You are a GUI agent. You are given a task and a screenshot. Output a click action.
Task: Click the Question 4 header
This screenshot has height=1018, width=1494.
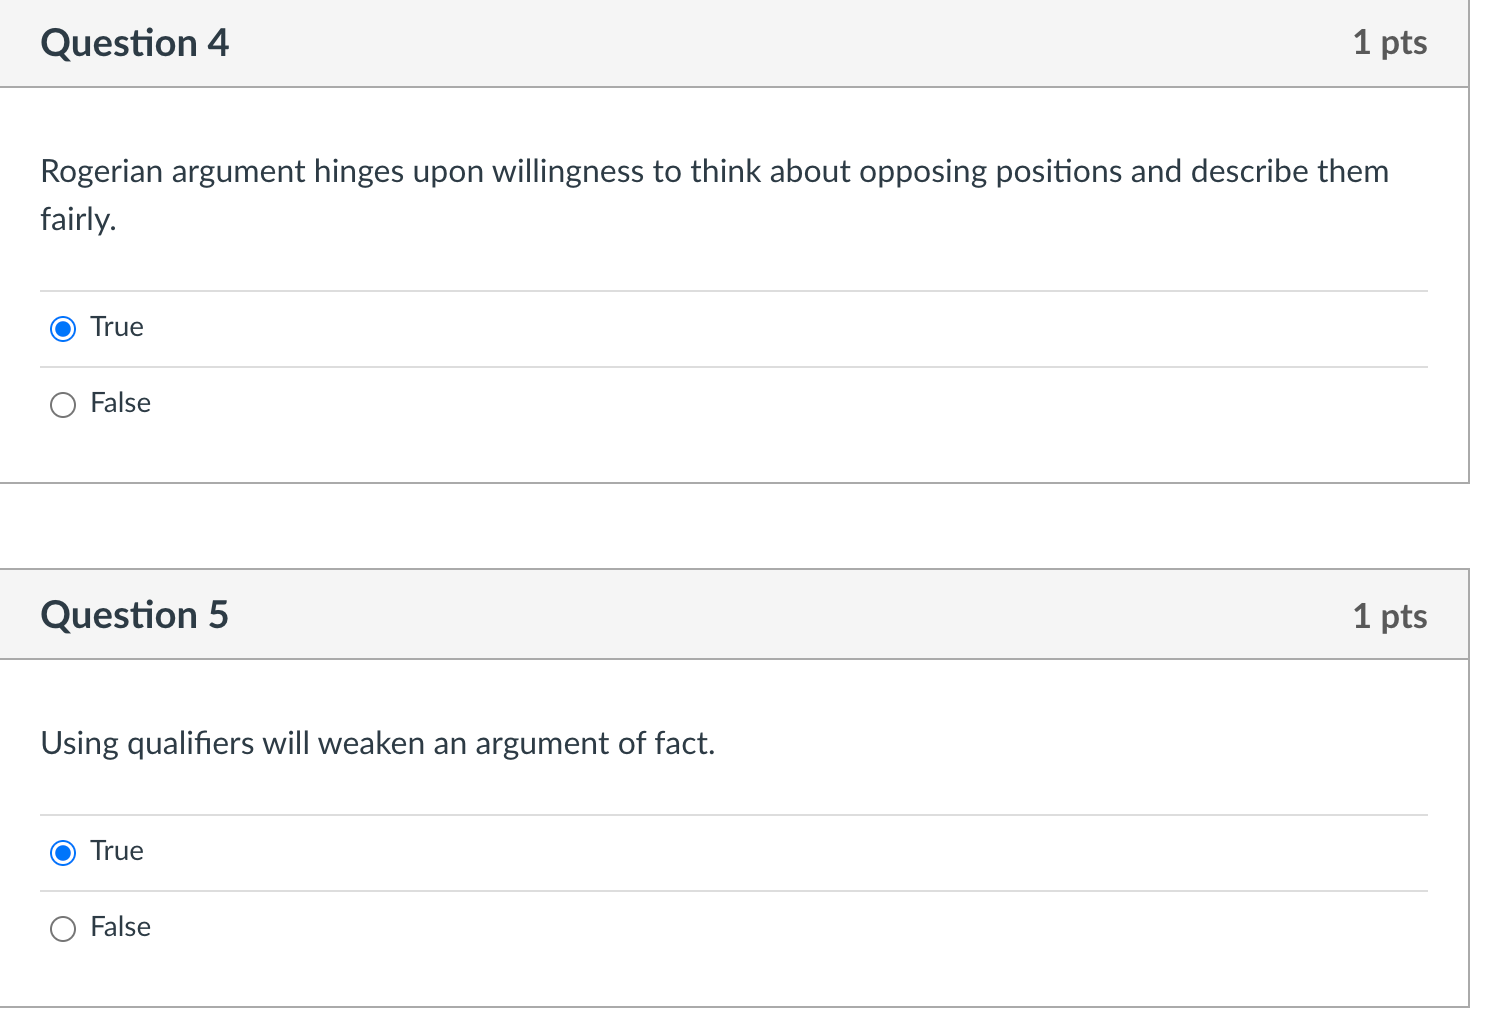click(x=135, y=43)
